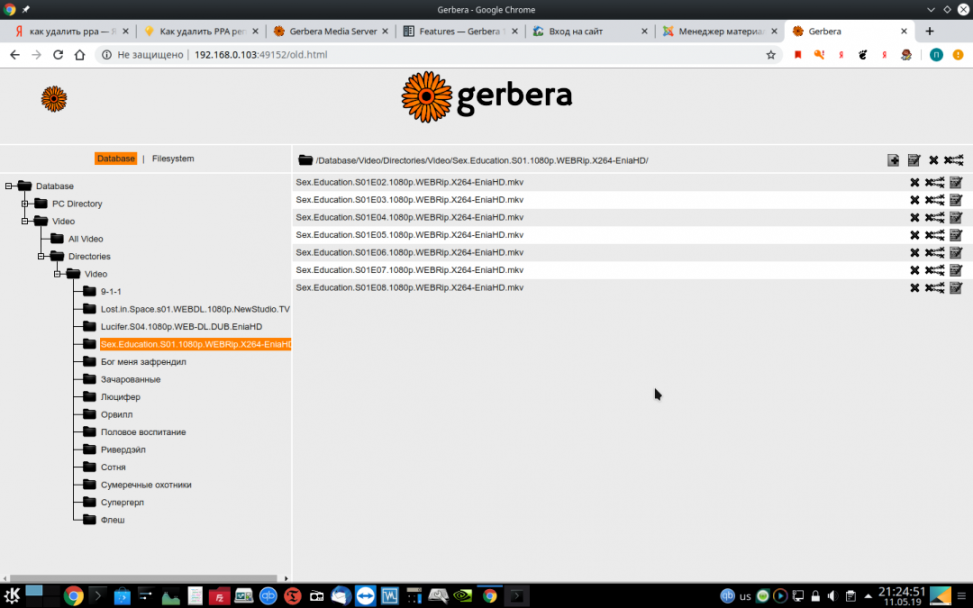
Task: Open the 'Features — Gerbera' browser tab
Action: tap(461, 31)
